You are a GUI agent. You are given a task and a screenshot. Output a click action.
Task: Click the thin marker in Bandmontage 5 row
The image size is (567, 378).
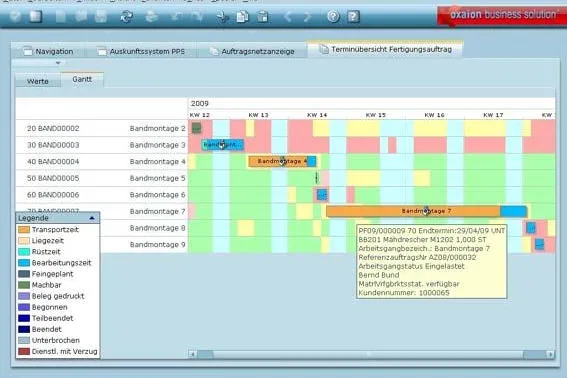coord(316,178)
